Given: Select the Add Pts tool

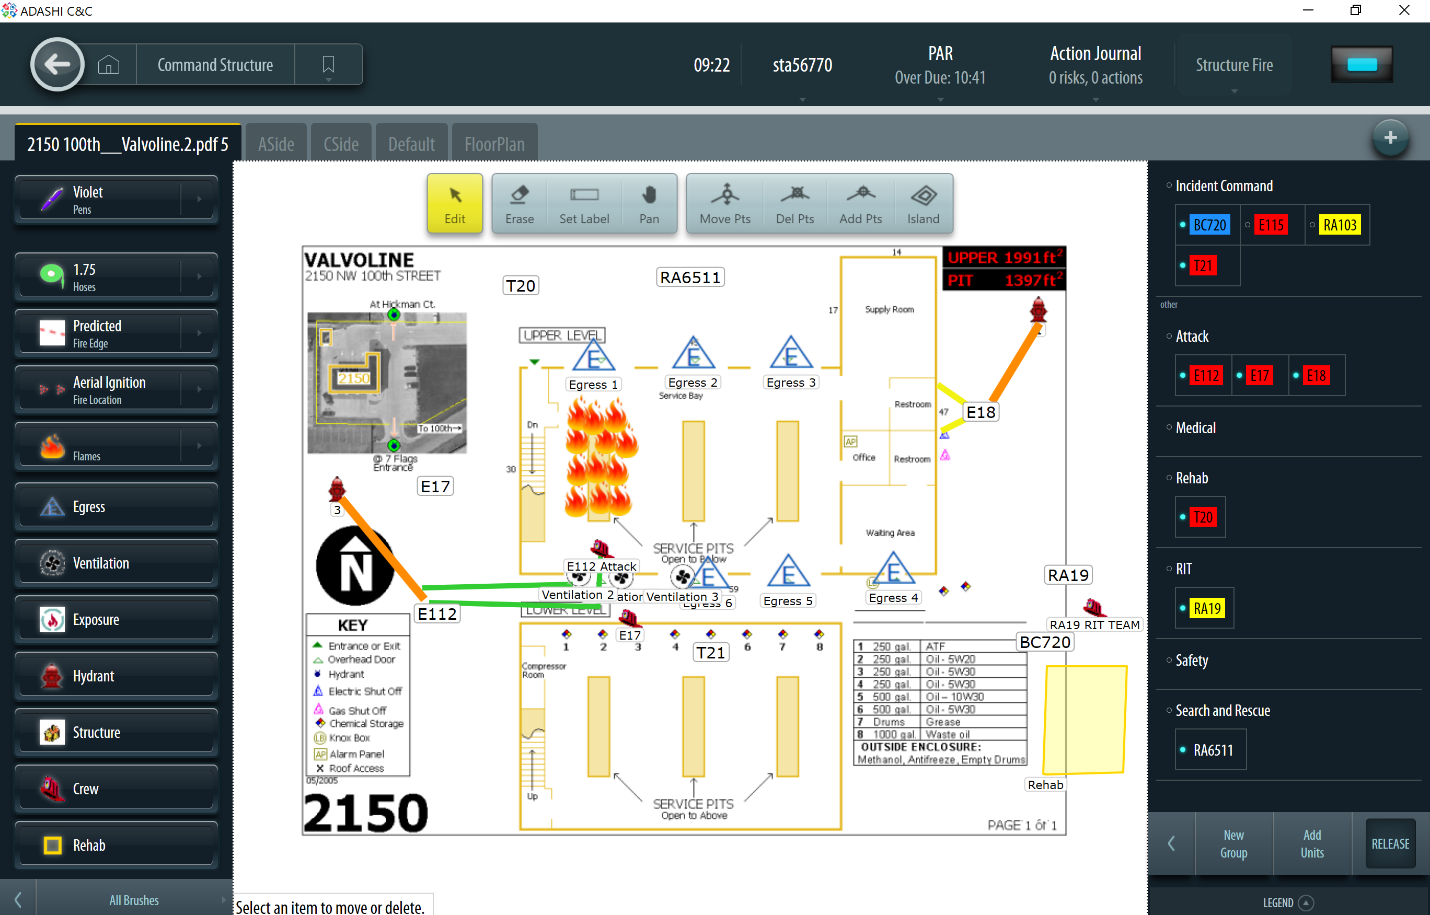Looking at the screenshot, I should [x=861, y=204].
